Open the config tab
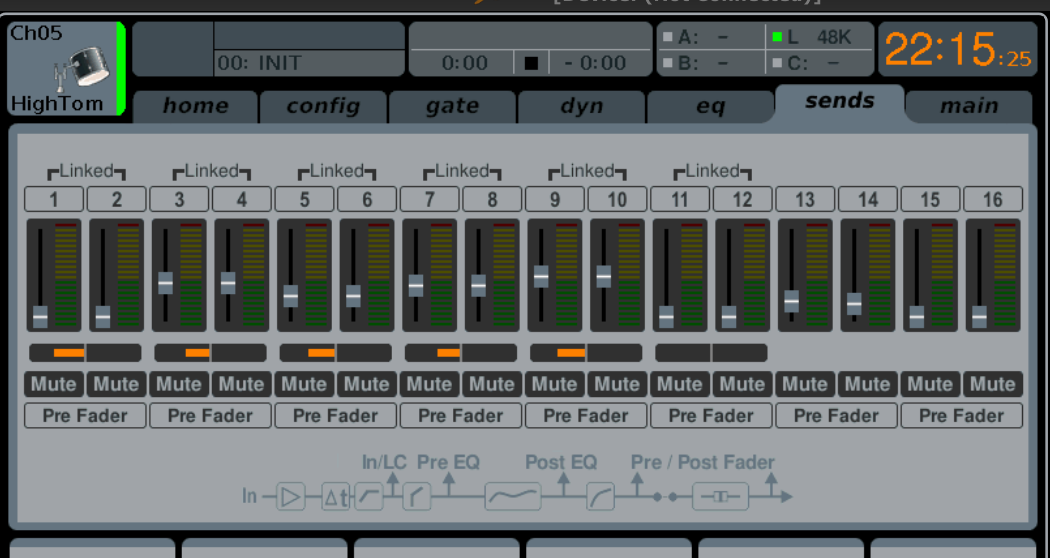Image resolution: width=1050 pixels, height=558 pixels. coord(324,107)
